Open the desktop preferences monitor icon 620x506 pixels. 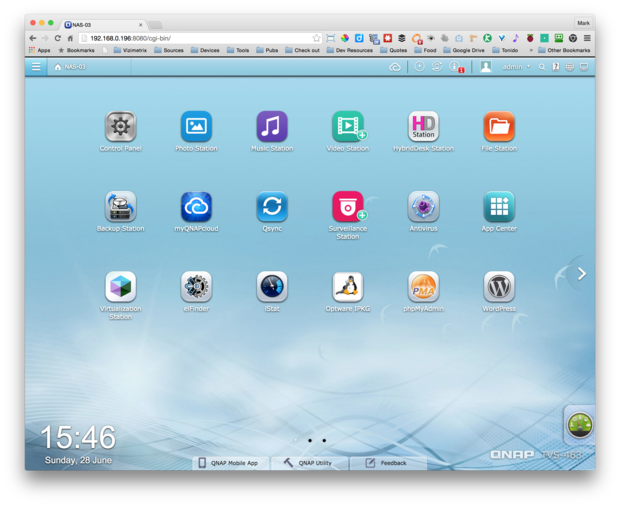(584, 67)
